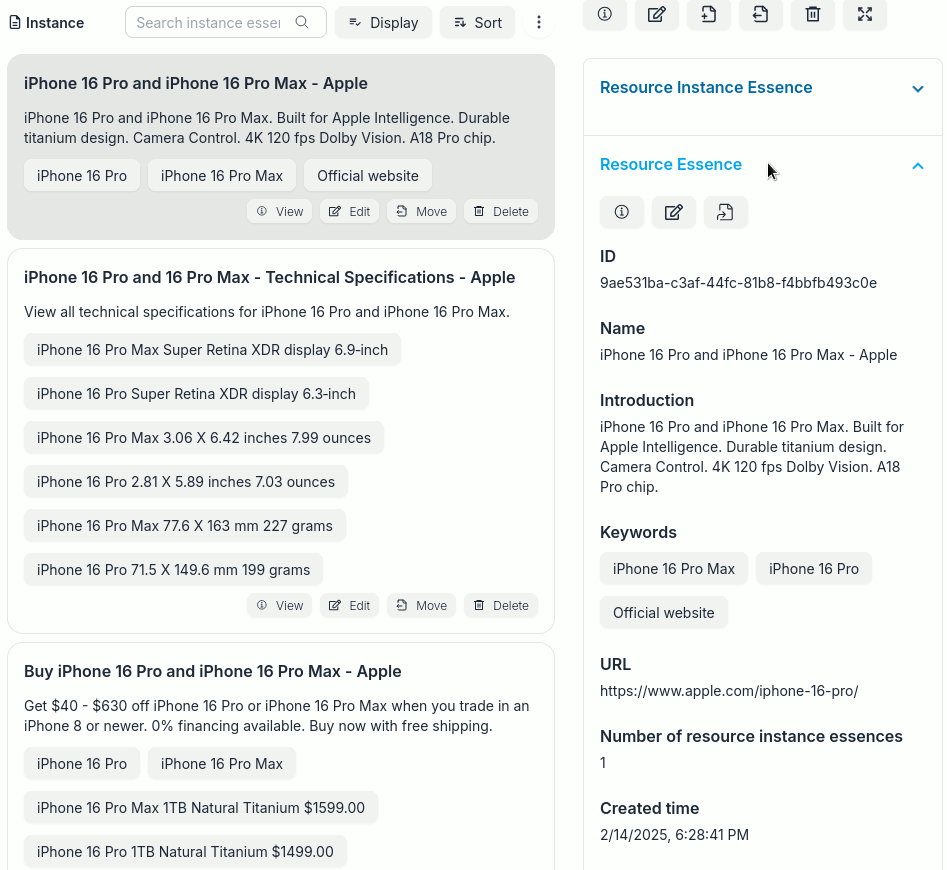Click the first card title 'iPhone 16 Pro and iPhone 16 Pro Max - Apple'
This screenshot has width=947, height=870.
[x=196, y=83]
